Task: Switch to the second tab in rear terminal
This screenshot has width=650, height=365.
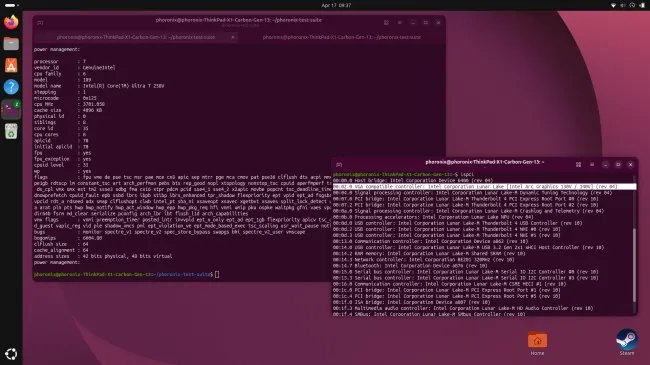Action: pyautogui.click(x=342, y=37)
